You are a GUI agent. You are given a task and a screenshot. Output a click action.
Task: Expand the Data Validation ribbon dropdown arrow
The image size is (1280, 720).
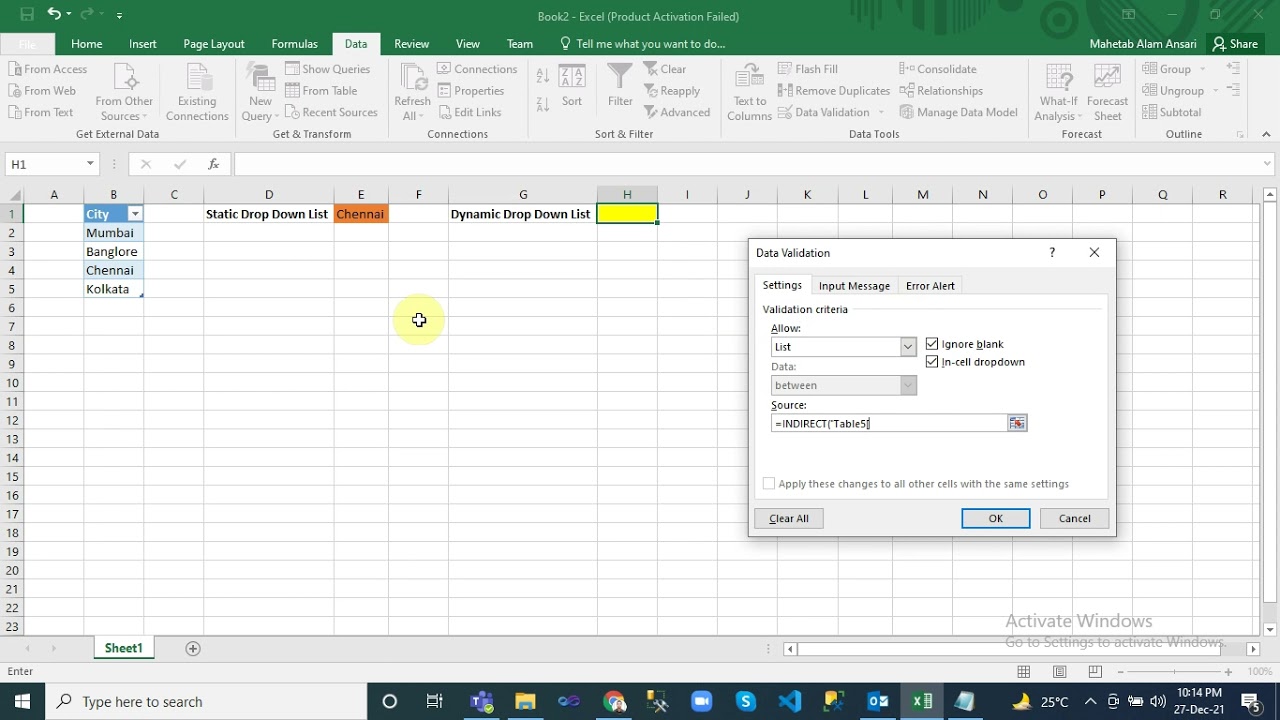coord(881,112)
